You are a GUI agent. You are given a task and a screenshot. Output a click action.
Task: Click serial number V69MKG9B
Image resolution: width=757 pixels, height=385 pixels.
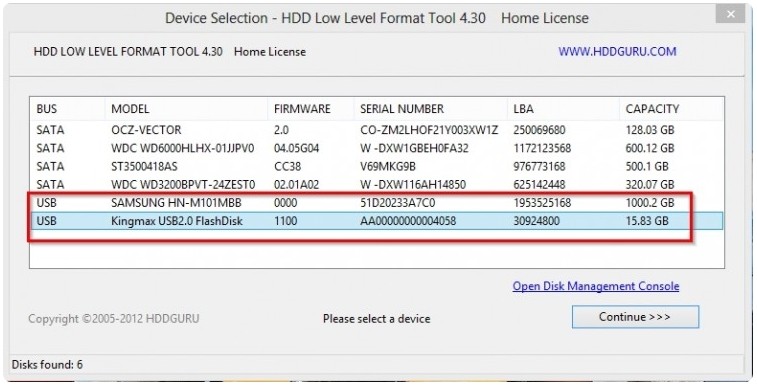pos(388,167)
